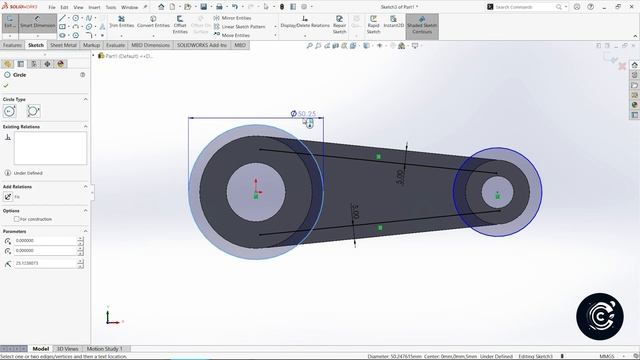
Task: Collapse the Parameters section
Action: [85, 231]
